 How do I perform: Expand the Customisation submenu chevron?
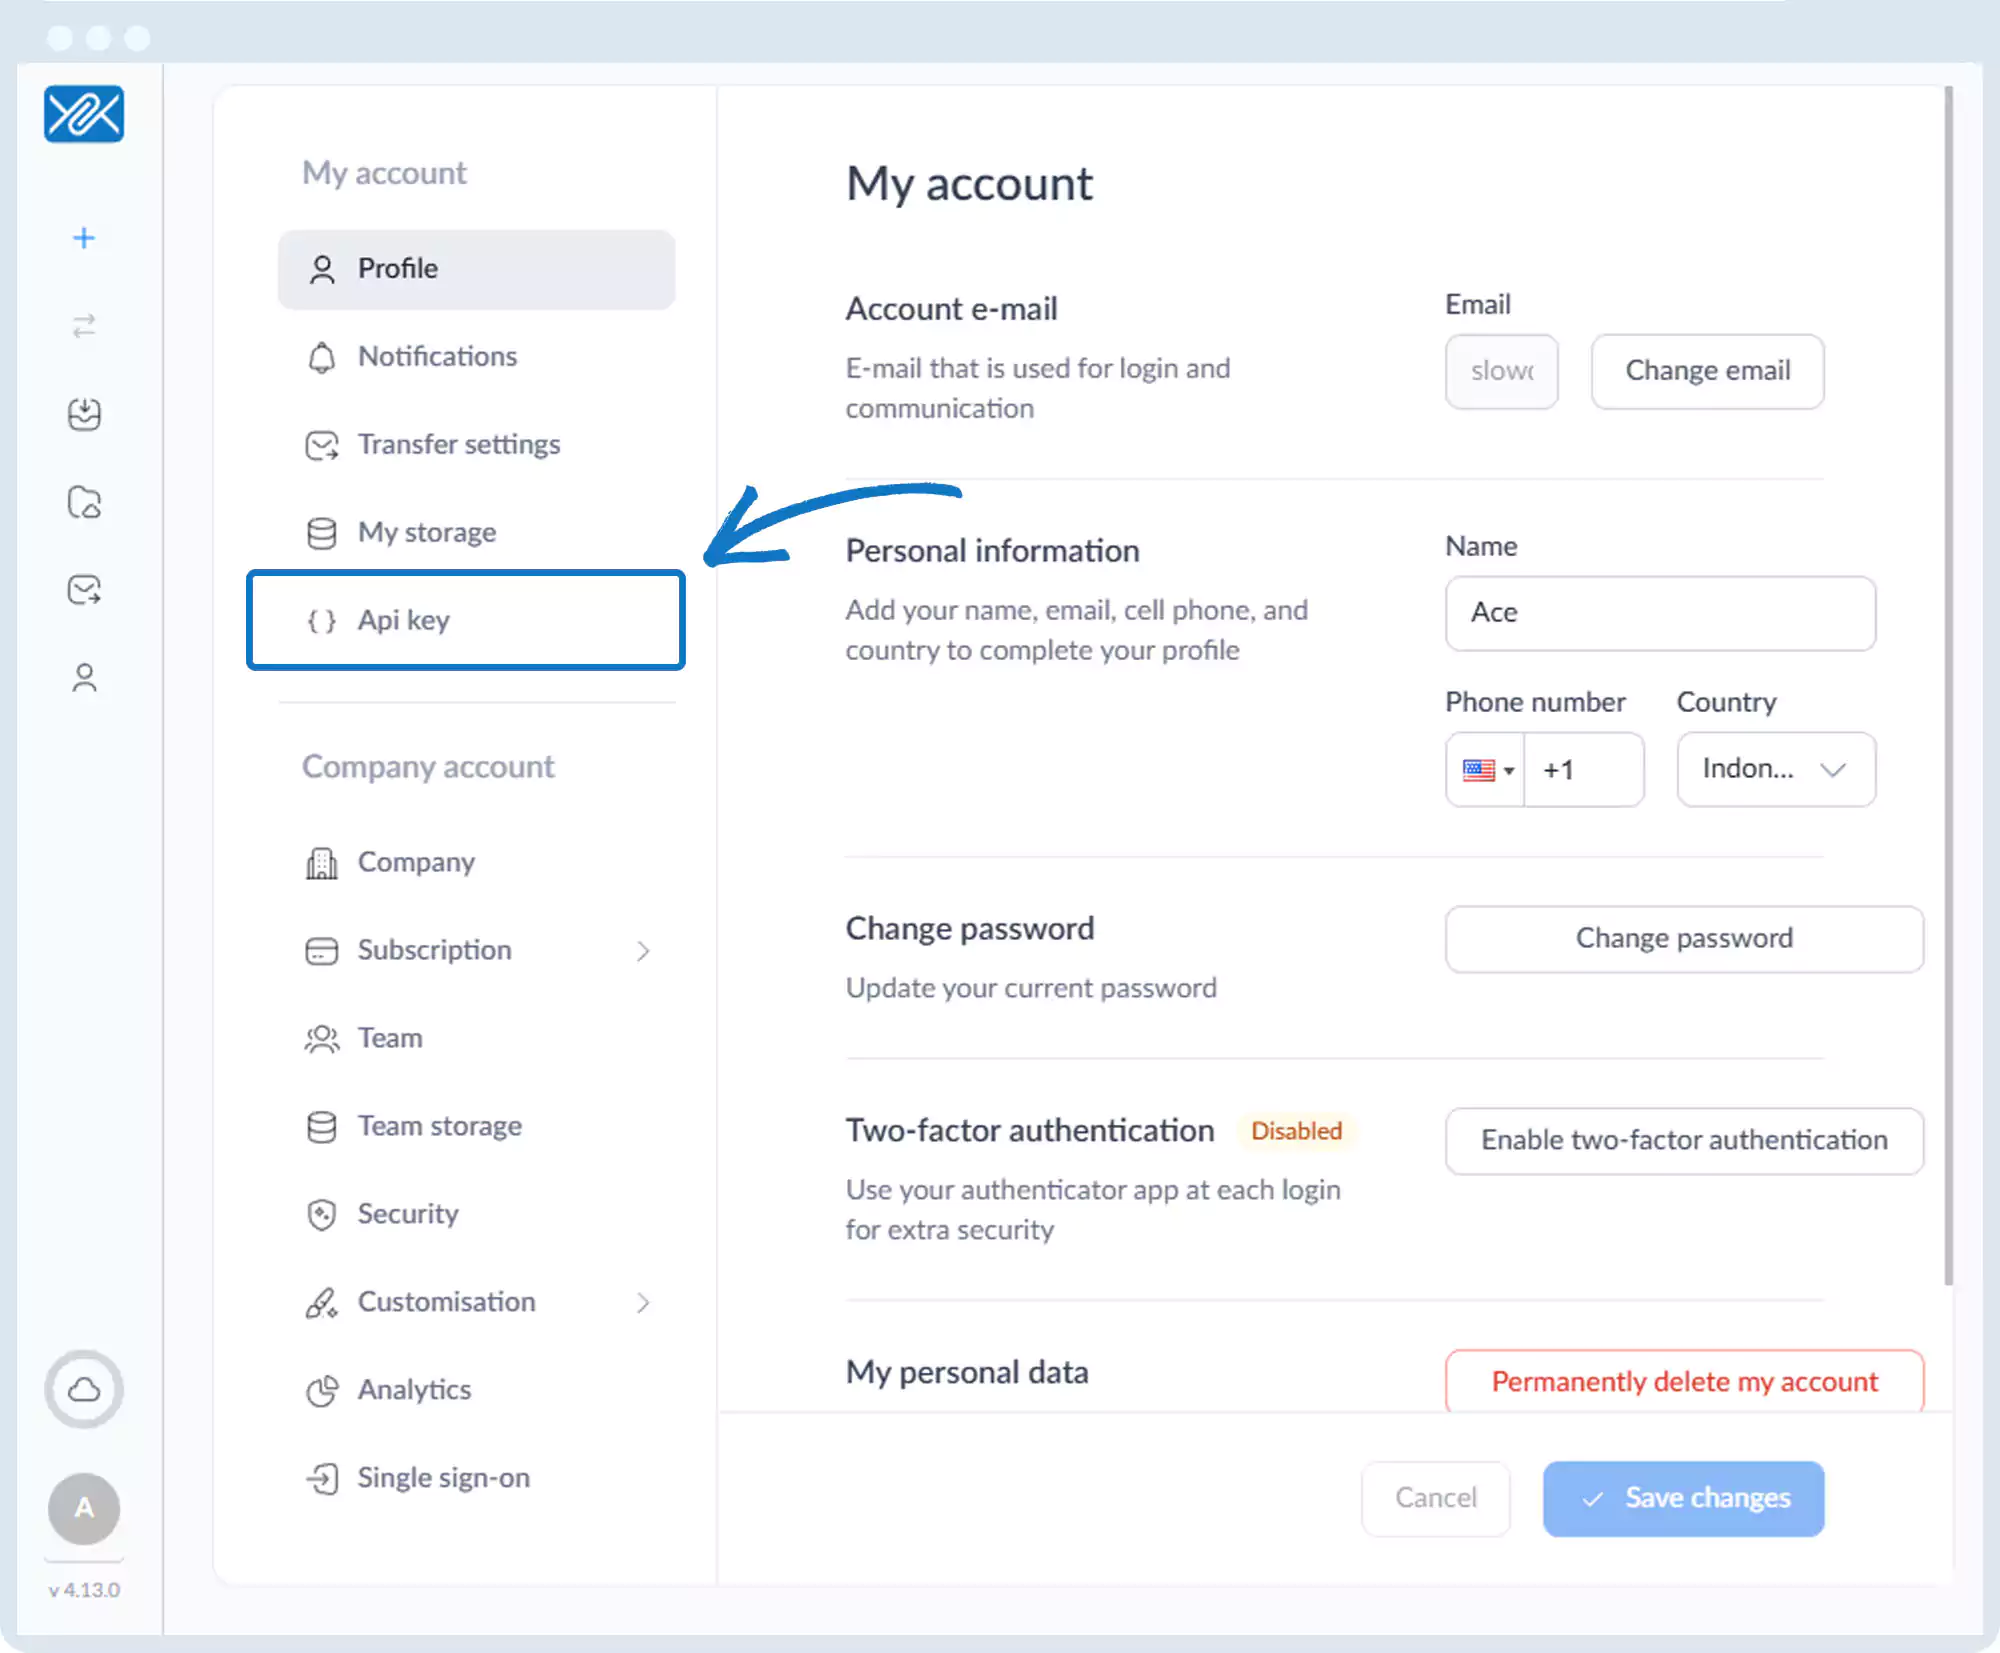(x=643, y=1302)
